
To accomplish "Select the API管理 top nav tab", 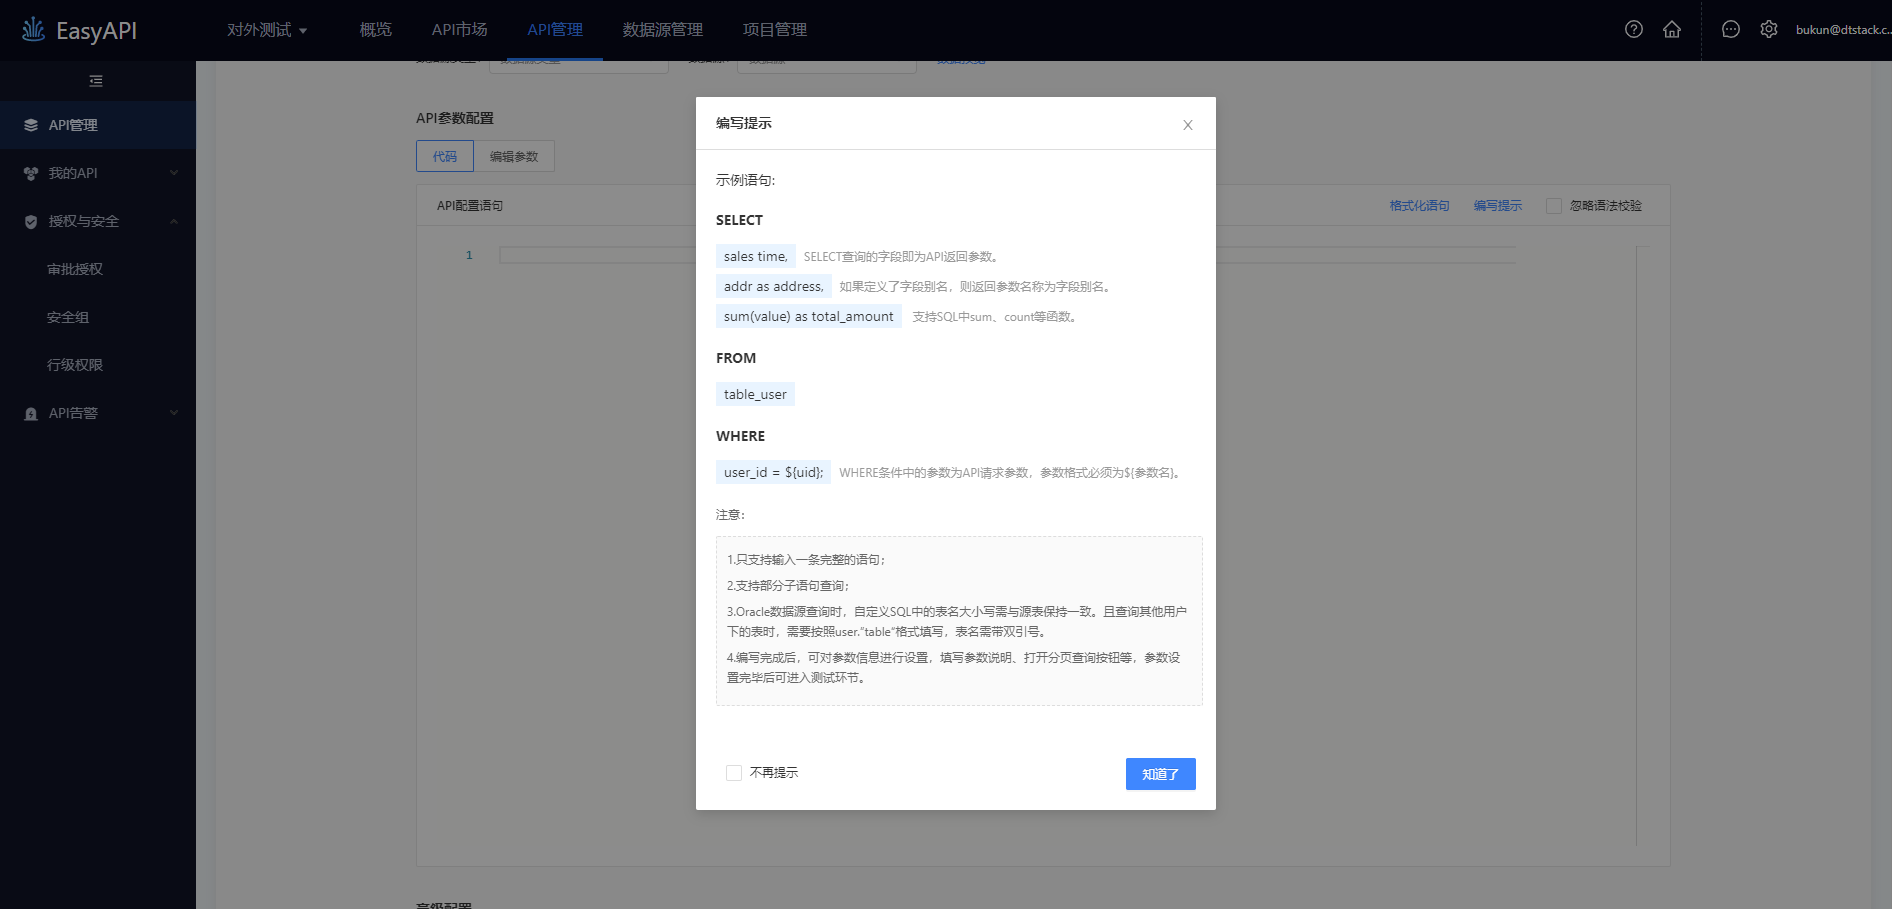I will (x=555, y=30).
